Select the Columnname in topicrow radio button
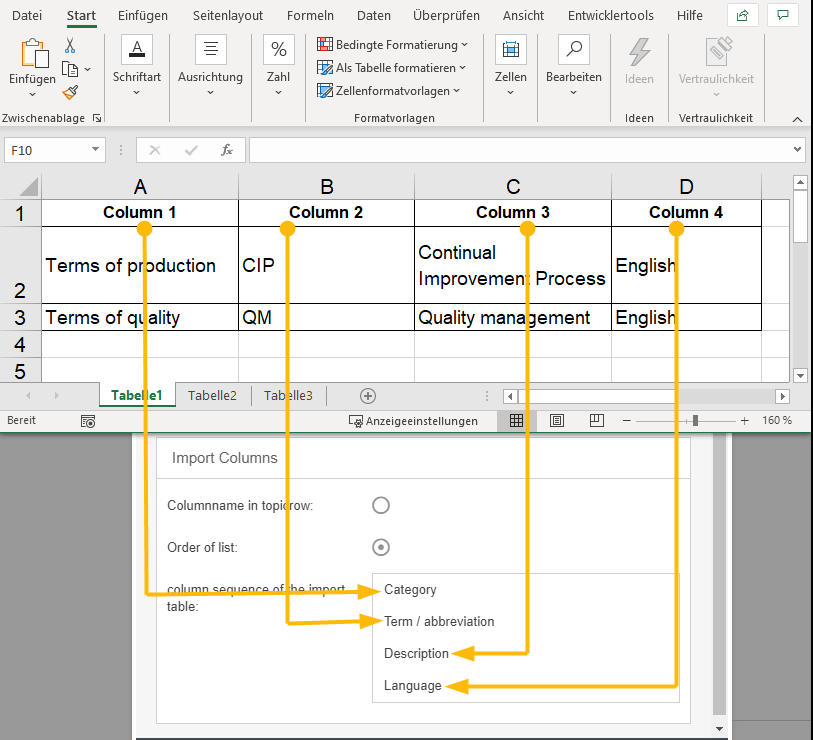 pyautogui.click(x=380, y=505)
